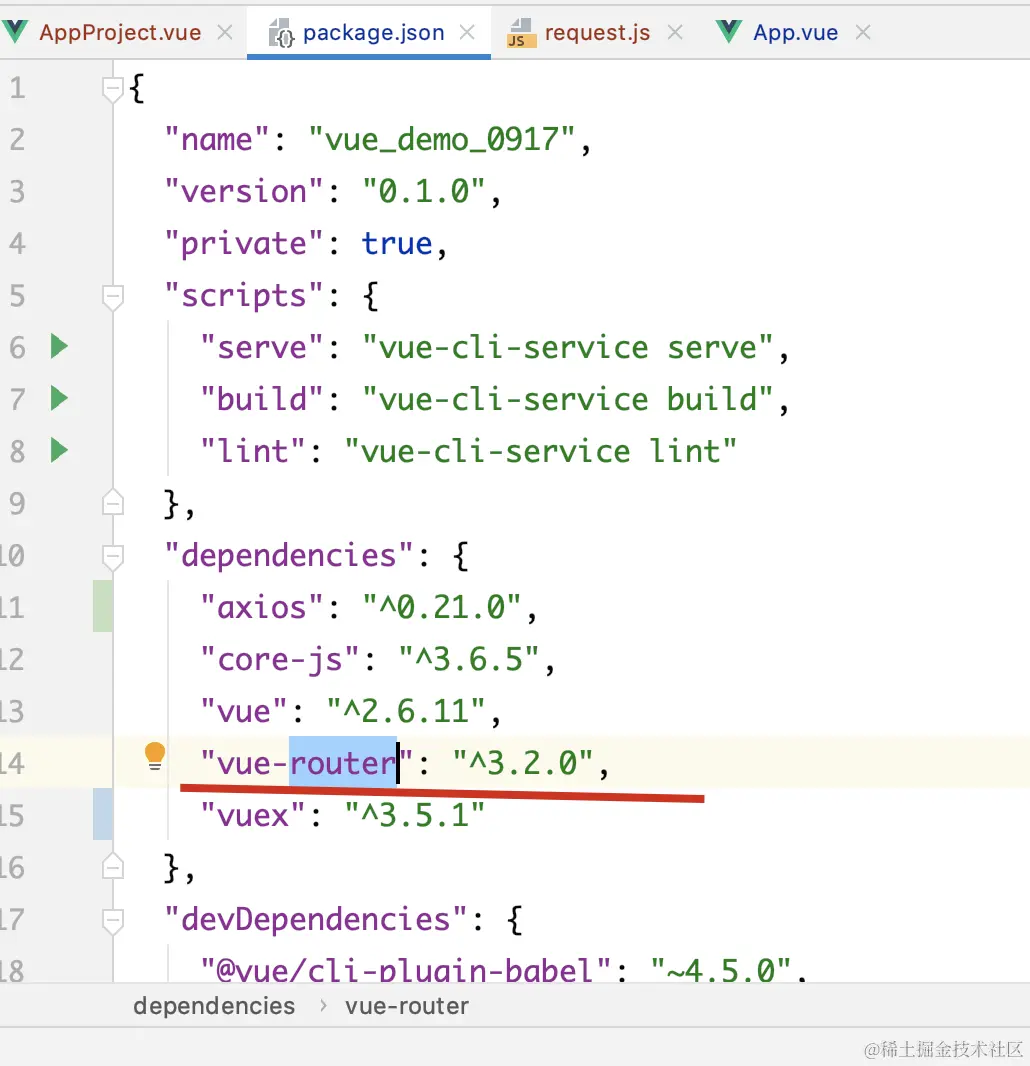Click the "core-js" key

click(x=279, y=659)
